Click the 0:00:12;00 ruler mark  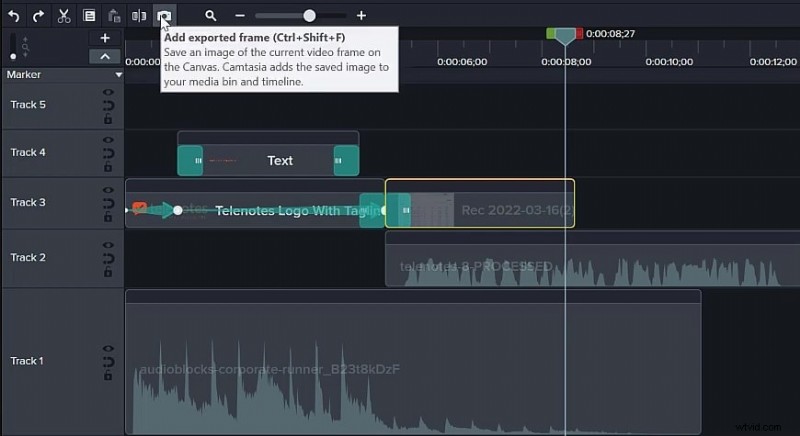[773, 62]
